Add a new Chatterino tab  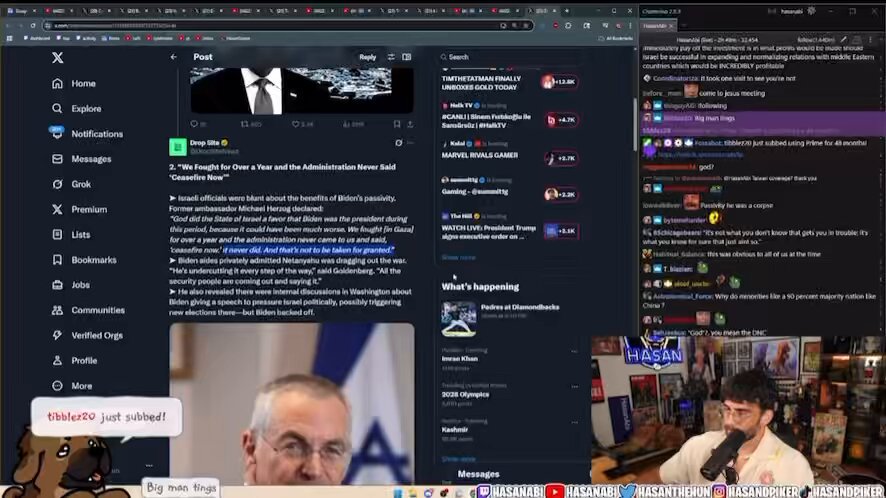pos(683,25)
